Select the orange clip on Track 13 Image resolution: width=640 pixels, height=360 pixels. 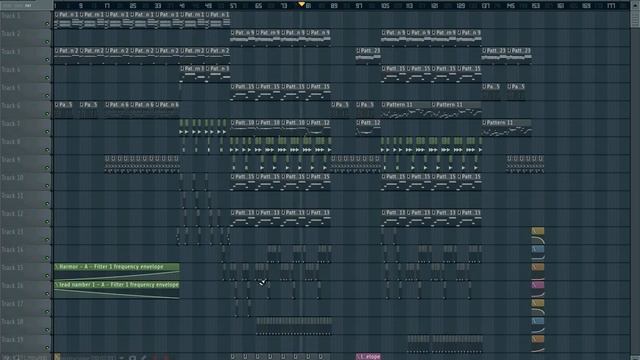click(x=538, y=236)
